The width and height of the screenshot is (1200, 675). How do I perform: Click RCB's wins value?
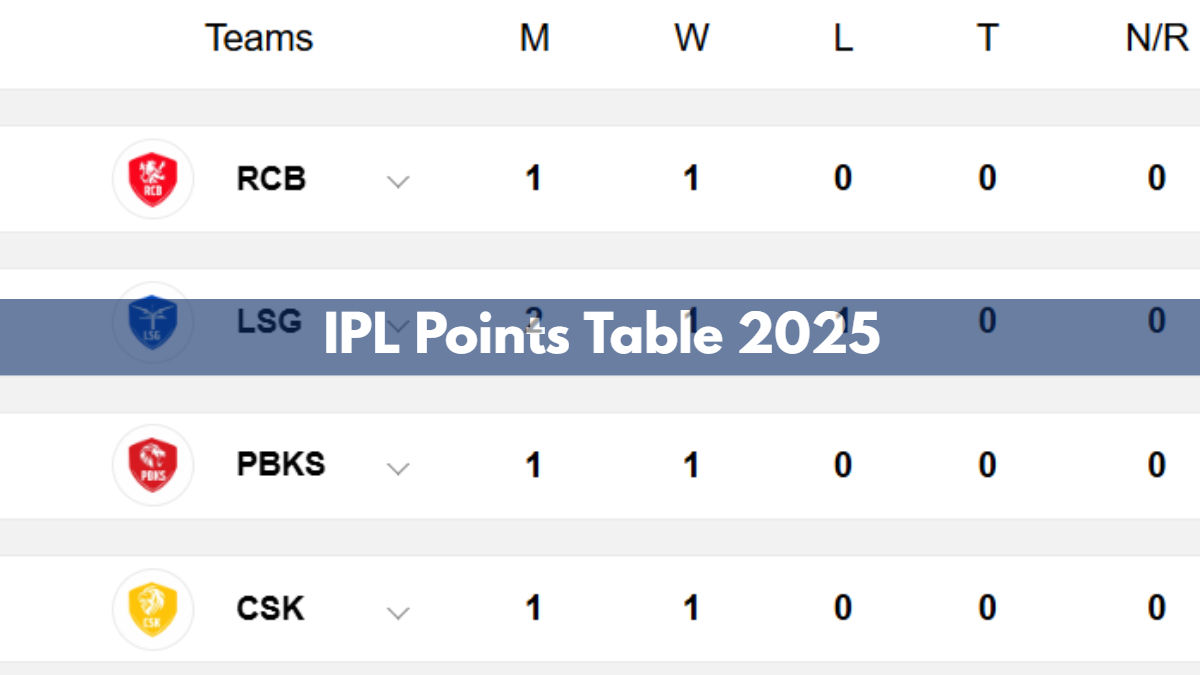[690, 178]
